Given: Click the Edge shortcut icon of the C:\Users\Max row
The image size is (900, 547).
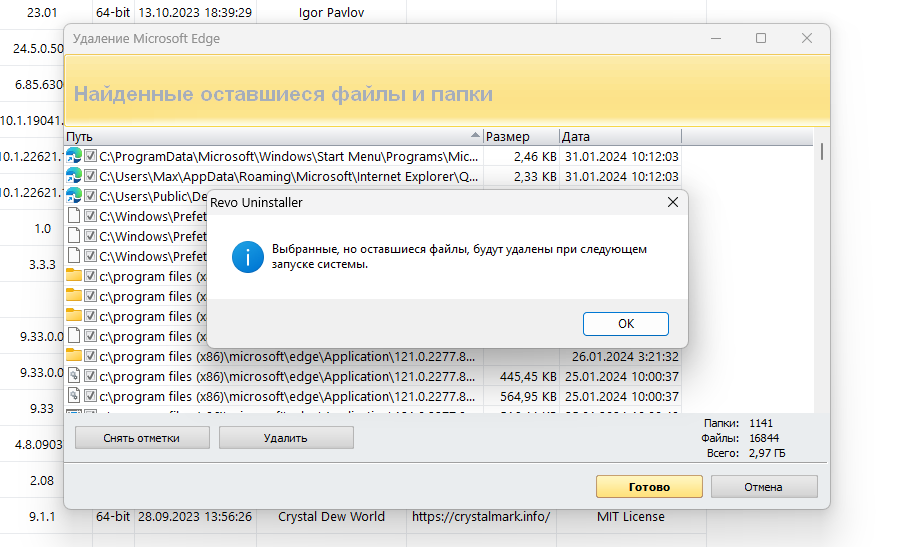Looking at the screenshot, I should pyautogui.click(x=73, y=176).
